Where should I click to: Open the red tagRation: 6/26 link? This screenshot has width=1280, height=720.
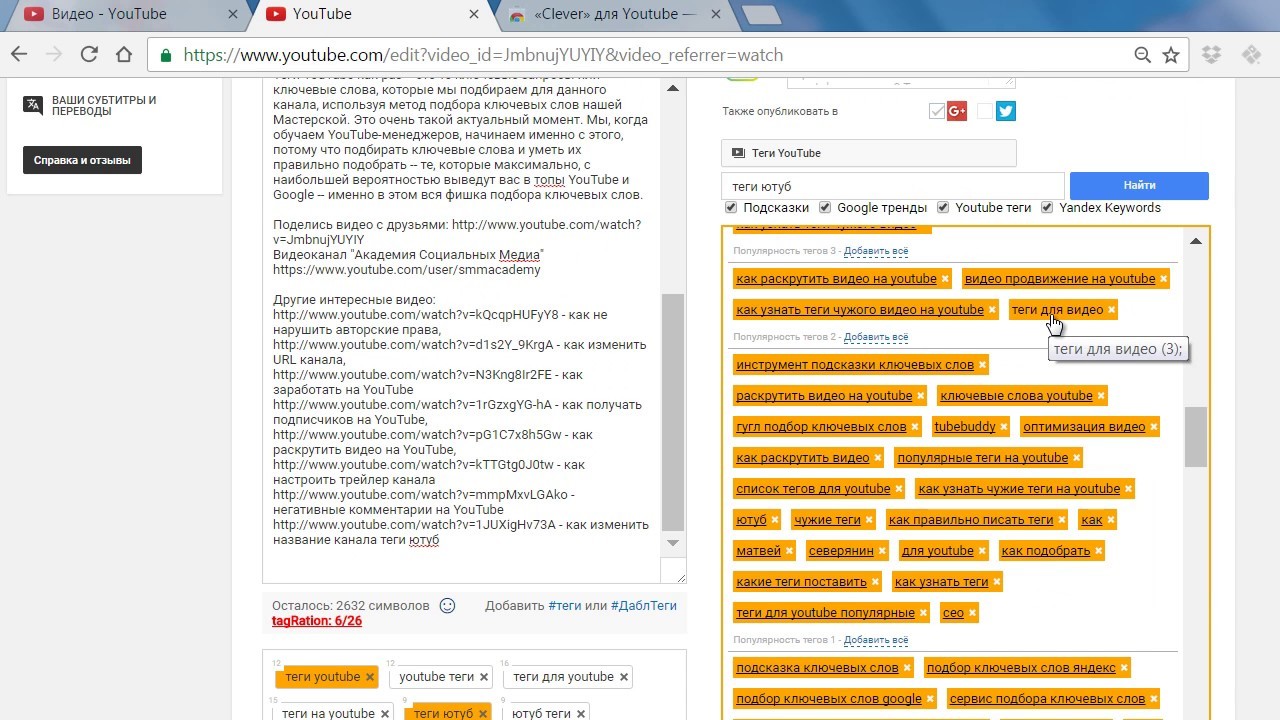click(317, 621)
